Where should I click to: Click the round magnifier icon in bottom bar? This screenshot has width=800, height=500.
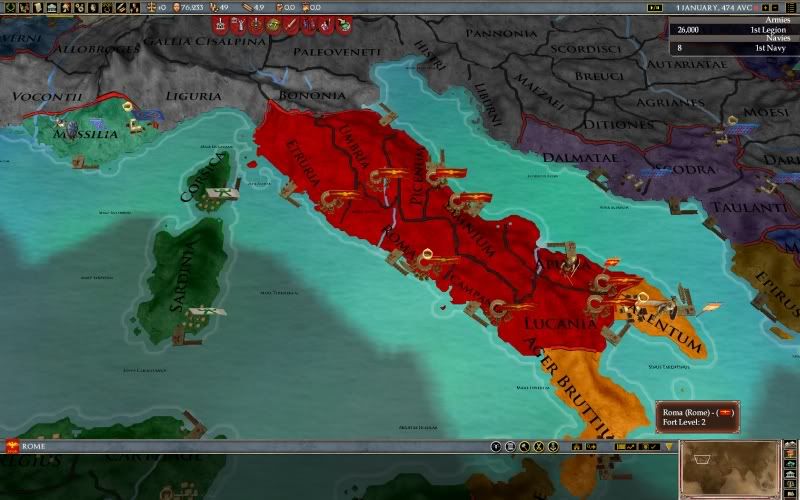524,447
